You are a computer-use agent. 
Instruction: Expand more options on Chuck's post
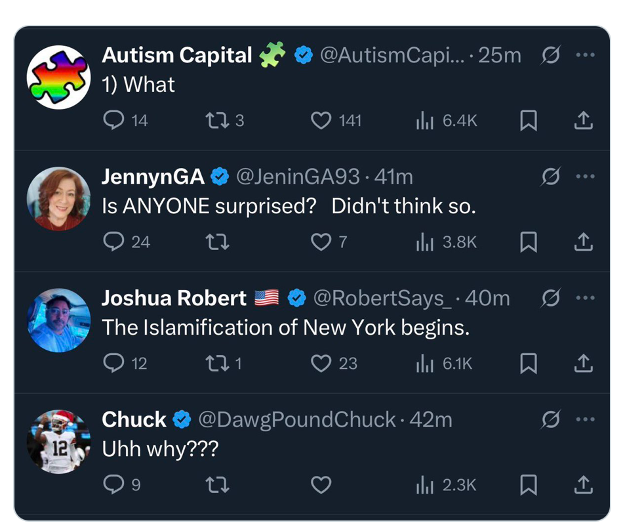pyautogui.click(x=586, y=419)
